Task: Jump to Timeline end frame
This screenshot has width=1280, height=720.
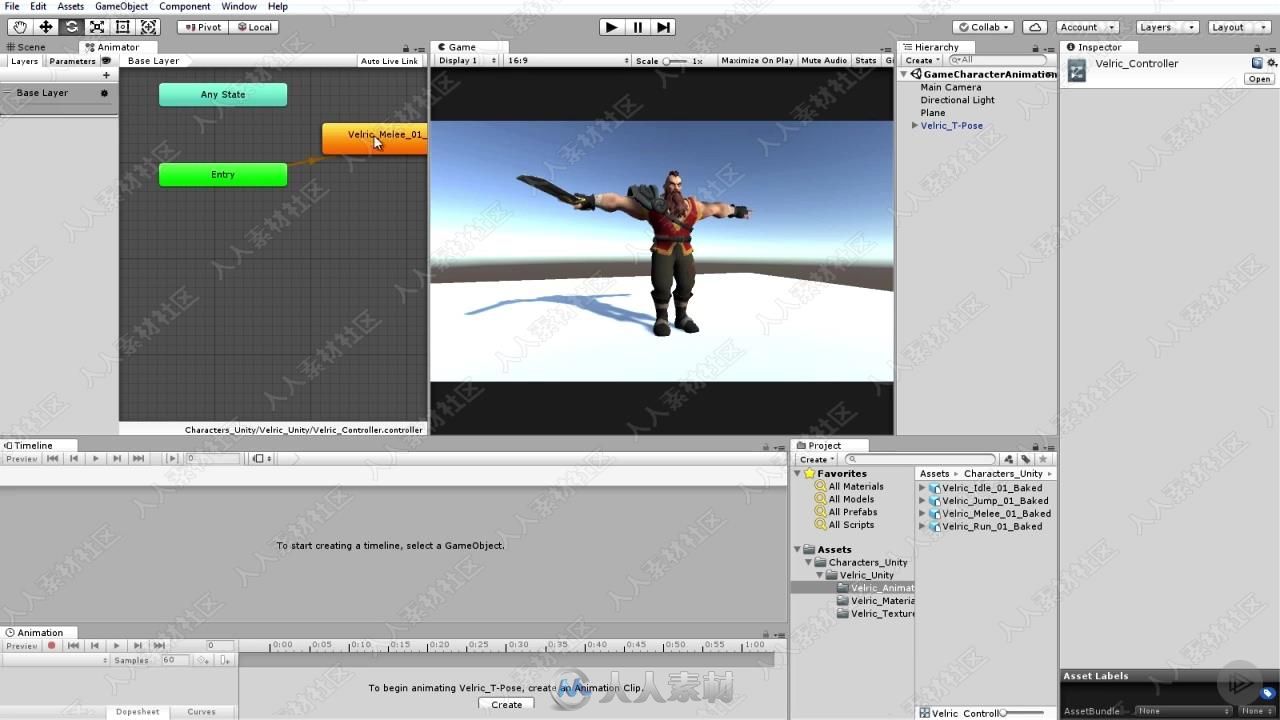Action: click(138, 458)
